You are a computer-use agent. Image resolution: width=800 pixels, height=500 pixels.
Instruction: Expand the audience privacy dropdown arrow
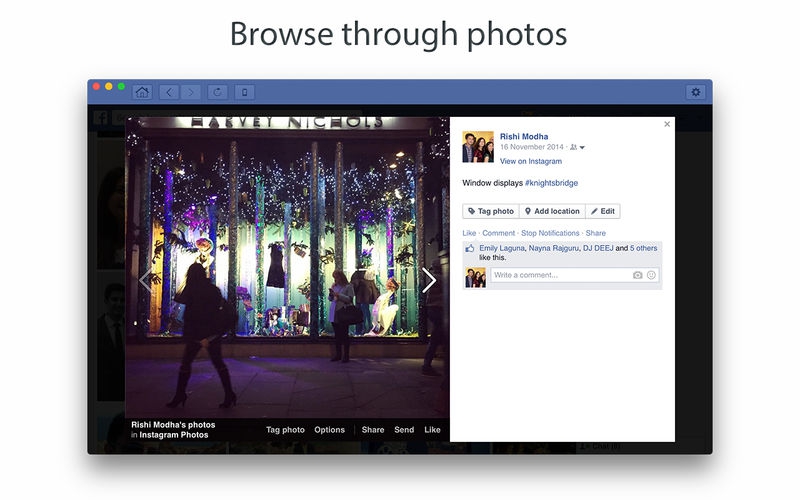point(582,147)
